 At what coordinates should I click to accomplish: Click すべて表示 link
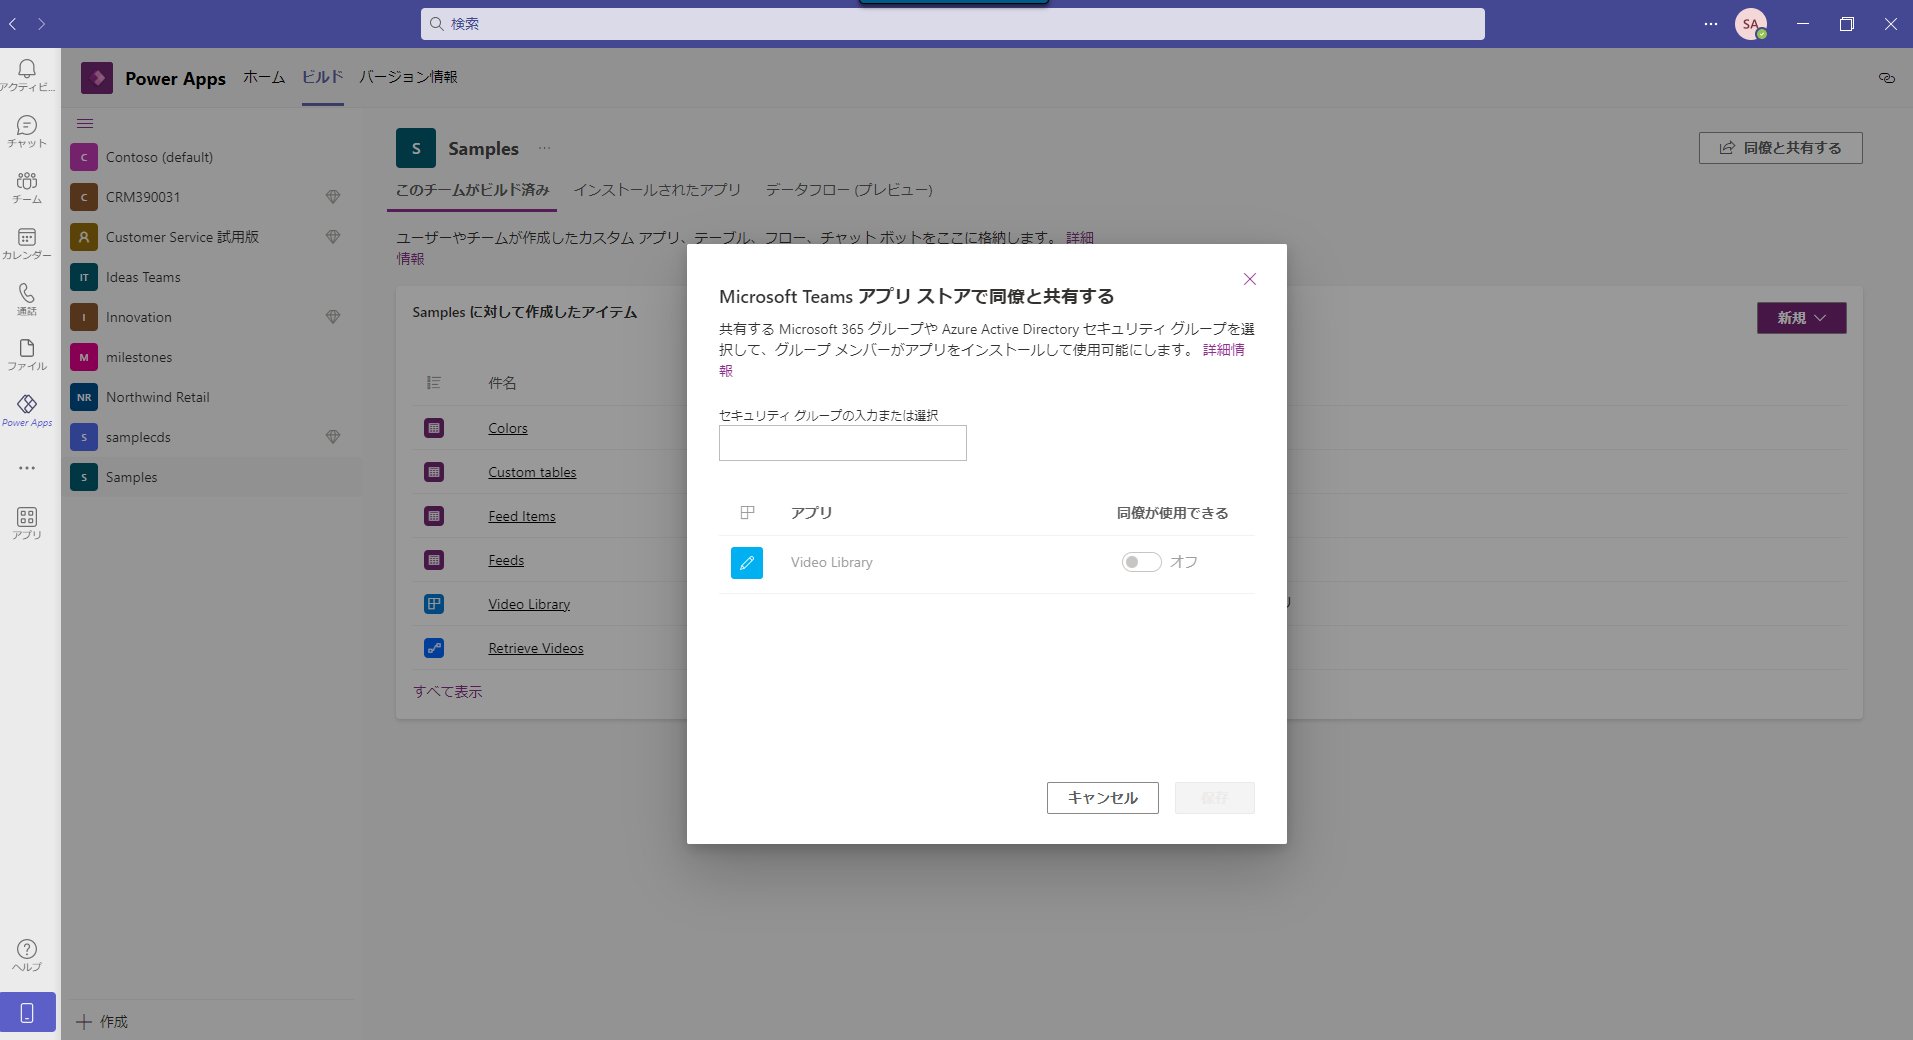point(448,692)
